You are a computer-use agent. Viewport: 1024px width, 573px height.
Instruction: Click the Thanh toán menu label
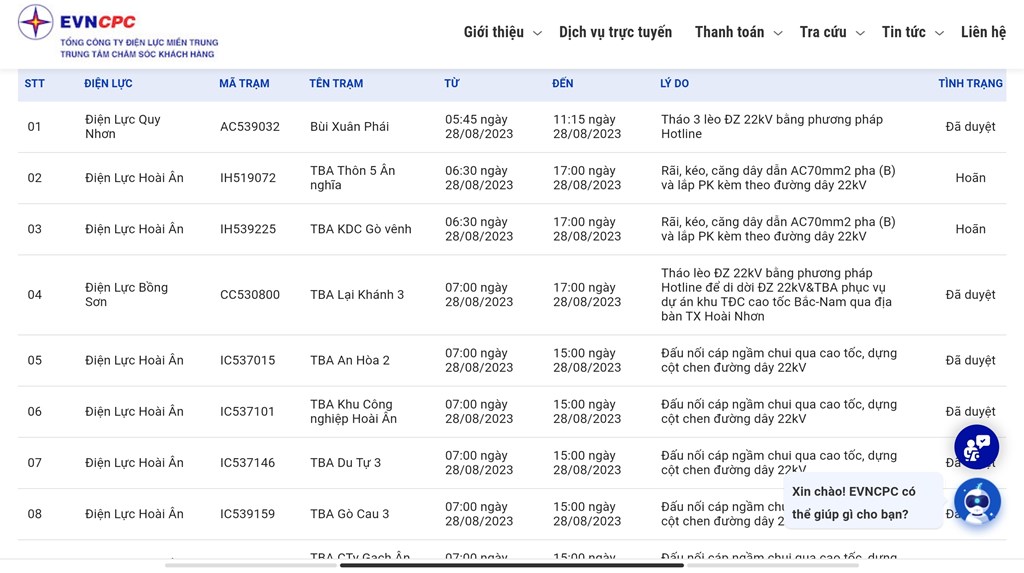[x=729, y=32]
